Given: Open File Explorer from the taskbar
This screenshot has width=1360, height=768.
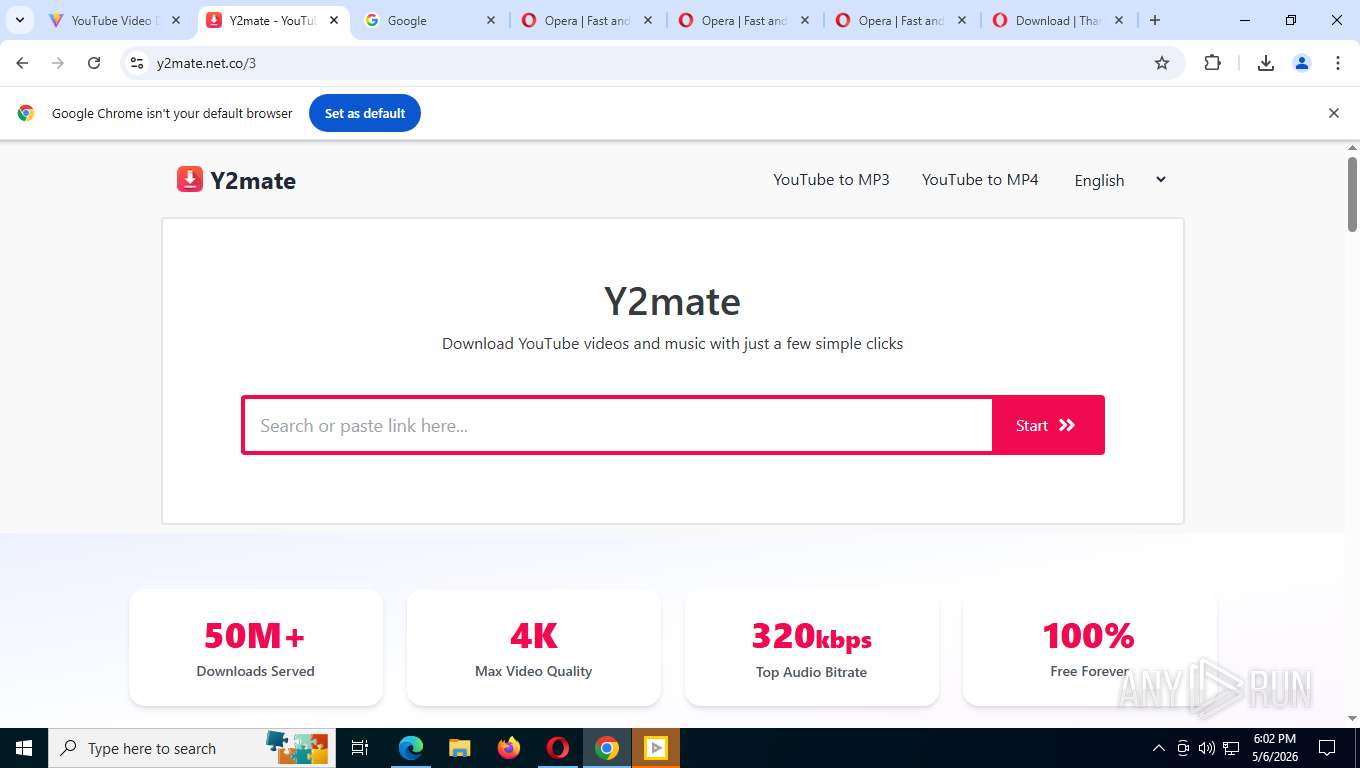Looking at the screenshot, I should 460,748.
